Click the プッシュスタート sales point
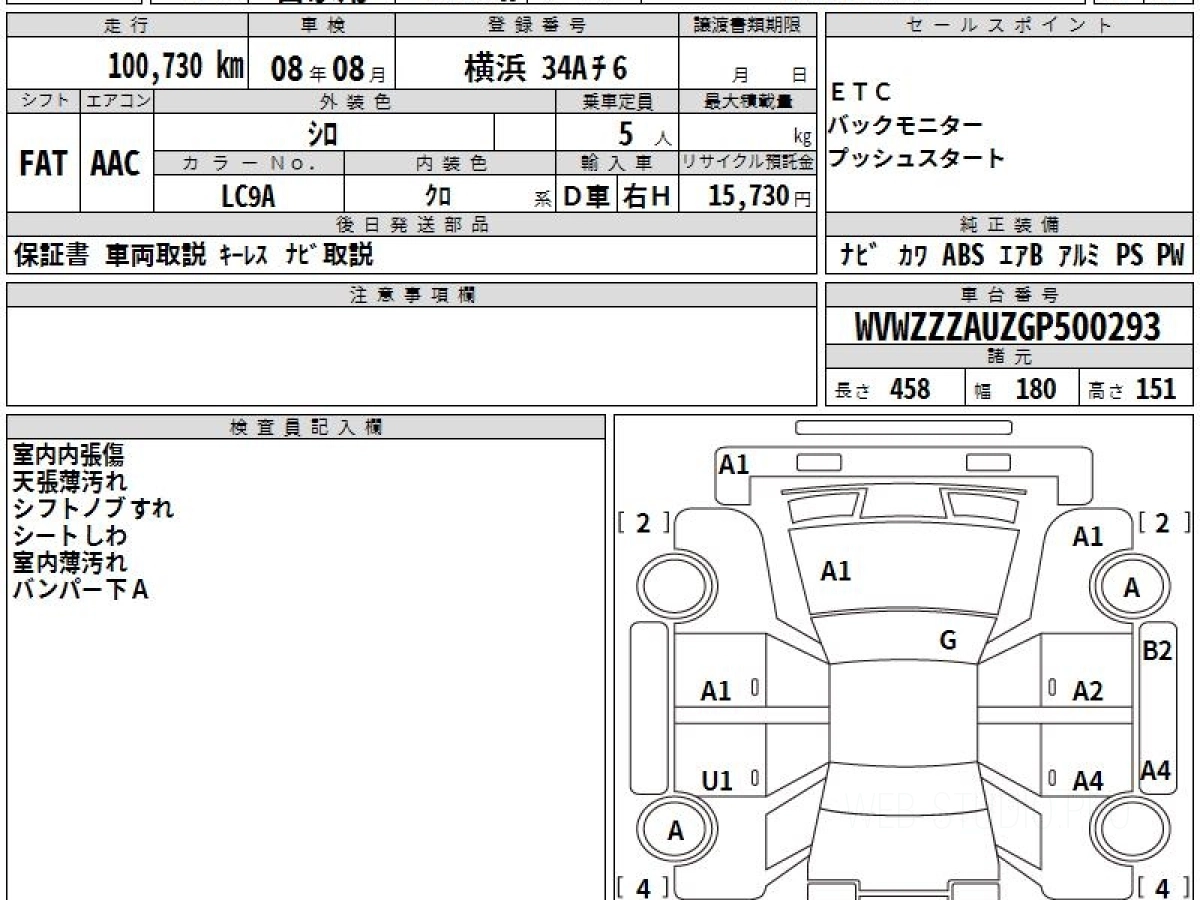Image resolution: width=1200 pixels, height=900 pixels. [917, 158]
